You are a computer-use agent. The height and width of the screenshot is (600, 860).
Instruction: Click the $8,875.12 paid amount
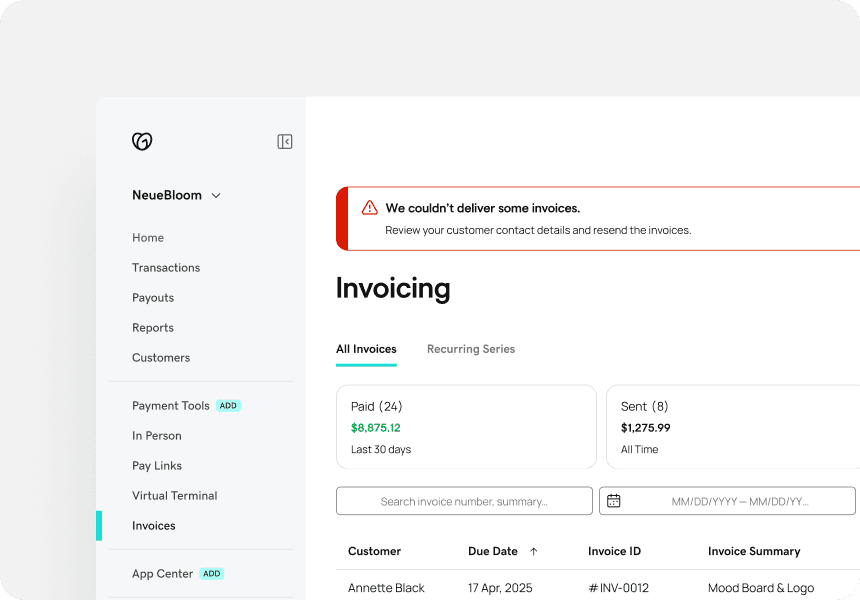pos(376,428)
